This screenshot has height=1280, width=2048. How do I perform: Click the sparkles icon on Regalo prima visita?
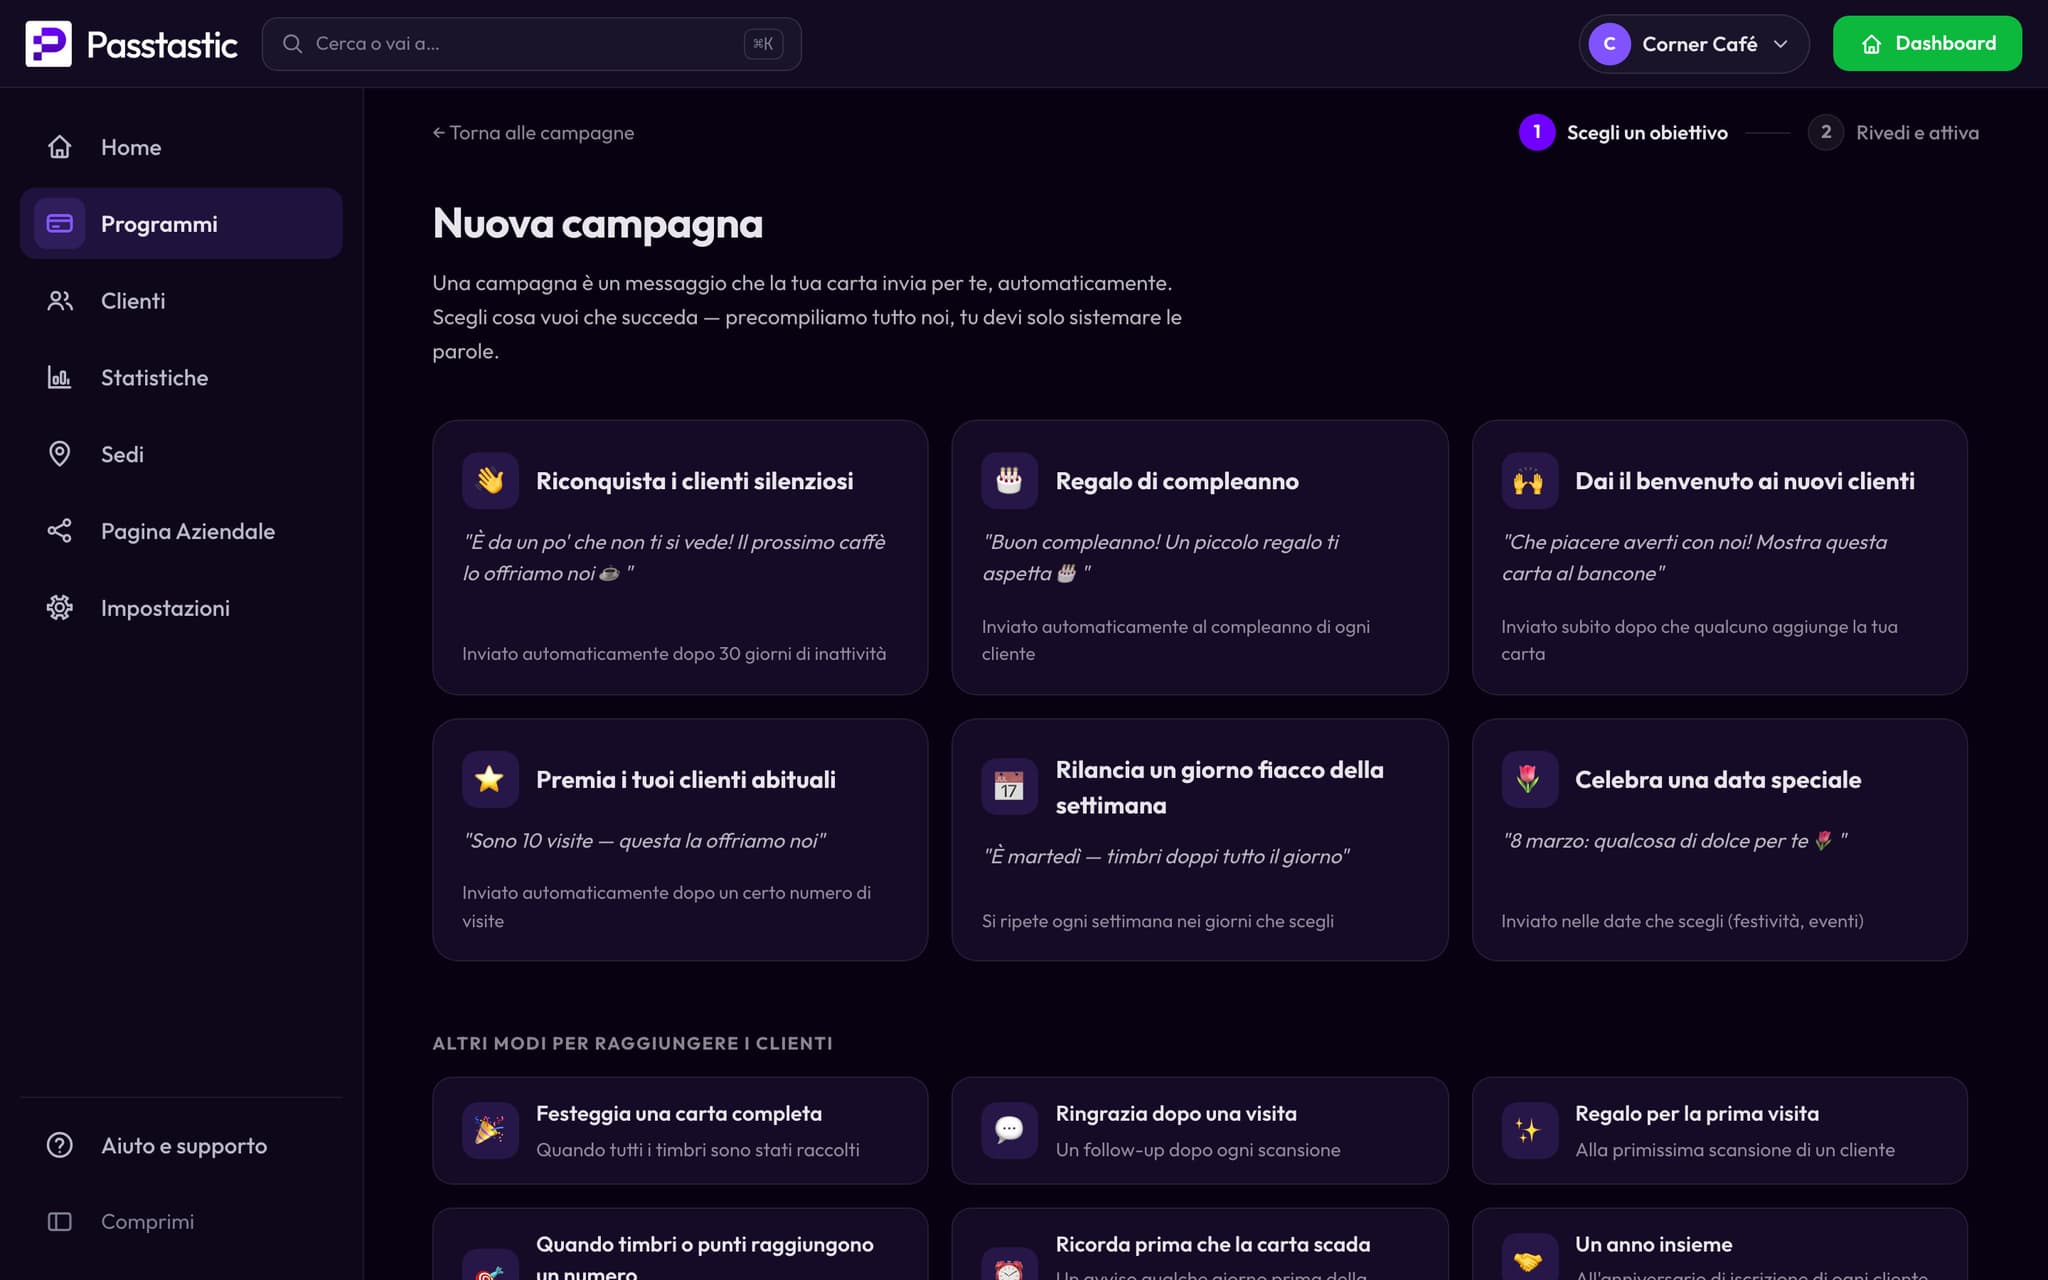click(x=1529, y=1131)
